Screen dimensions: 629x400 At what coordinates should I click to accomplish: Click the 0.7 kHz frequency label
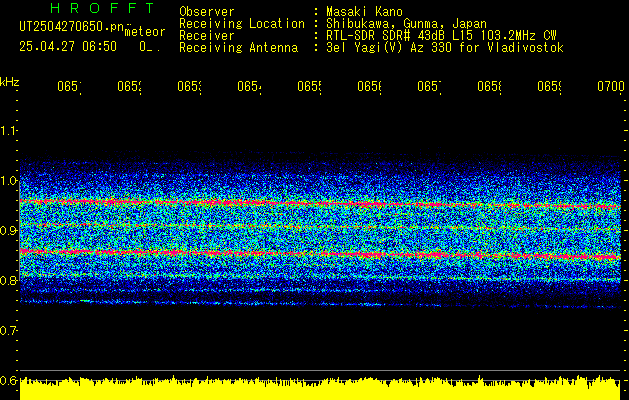(8, 331)
